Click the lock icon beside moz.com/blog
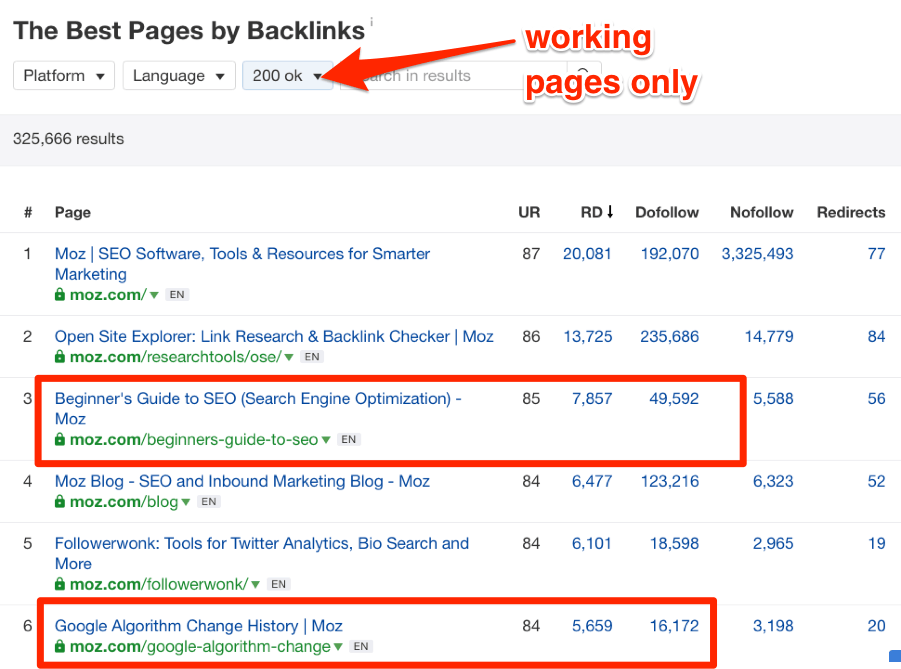 pyautogui.click(x=60, y=502)
